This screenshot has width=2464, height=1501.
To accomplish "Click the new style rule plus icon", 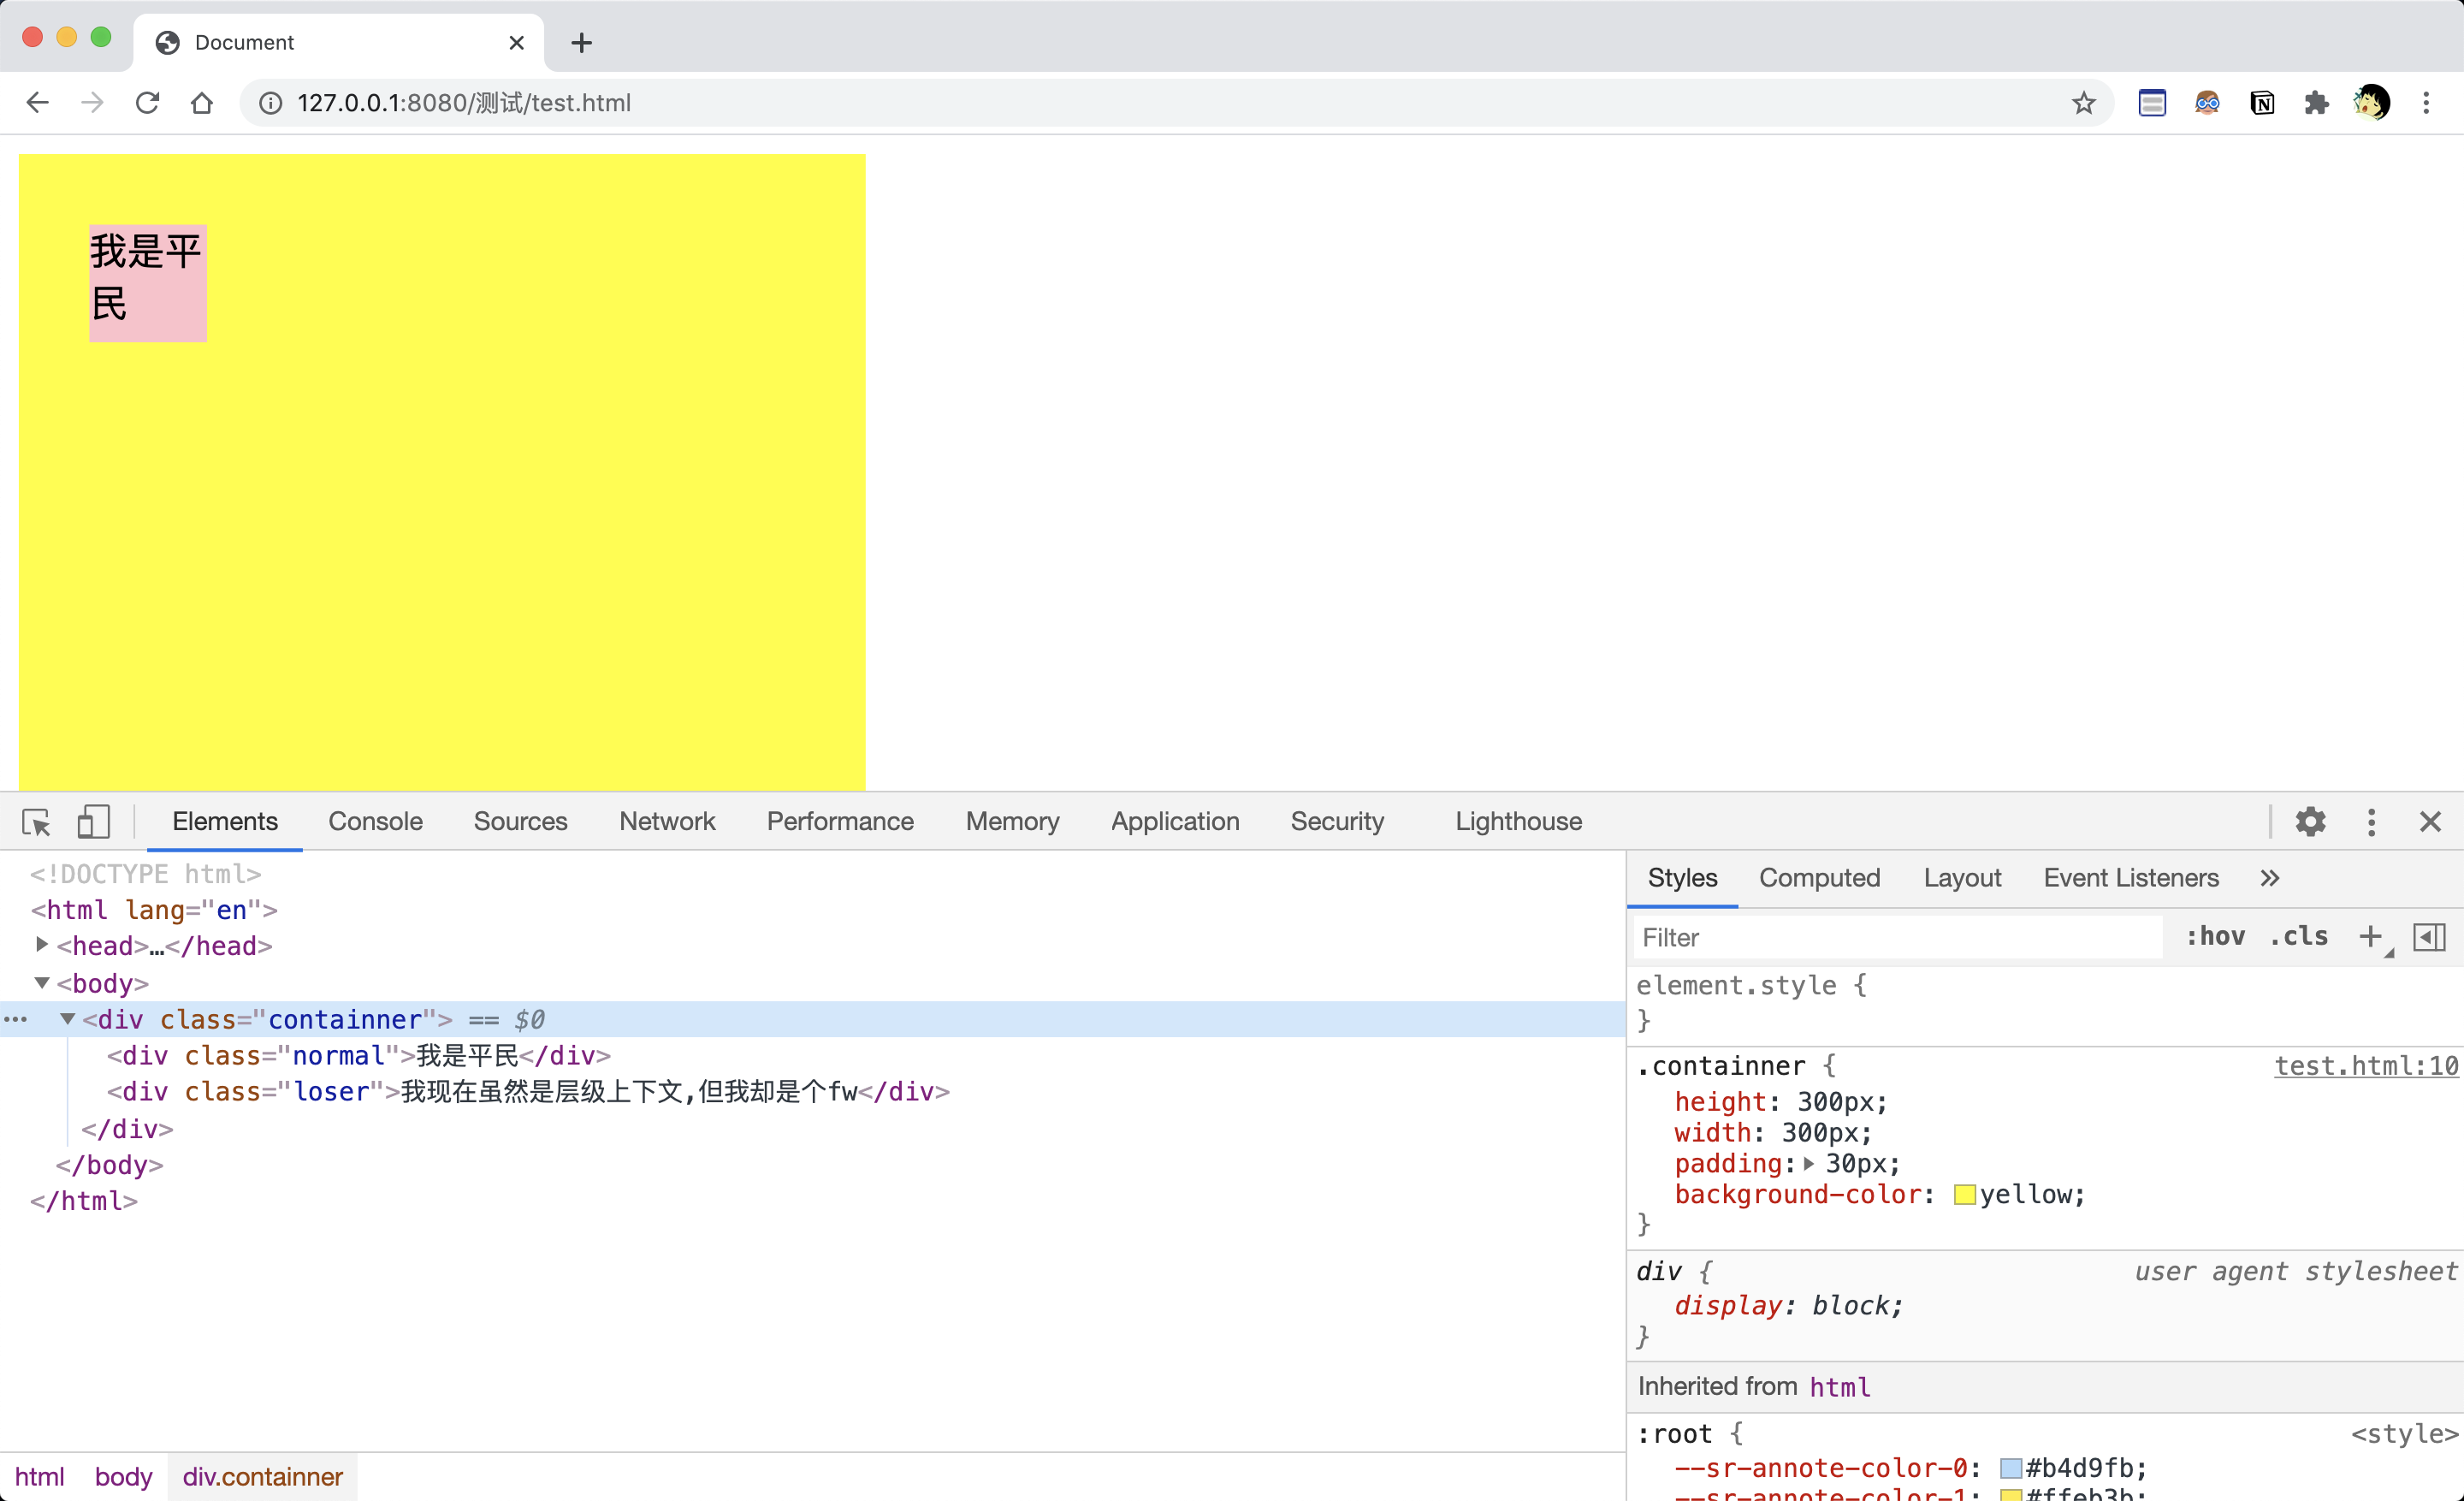I will click(2370, 937).
